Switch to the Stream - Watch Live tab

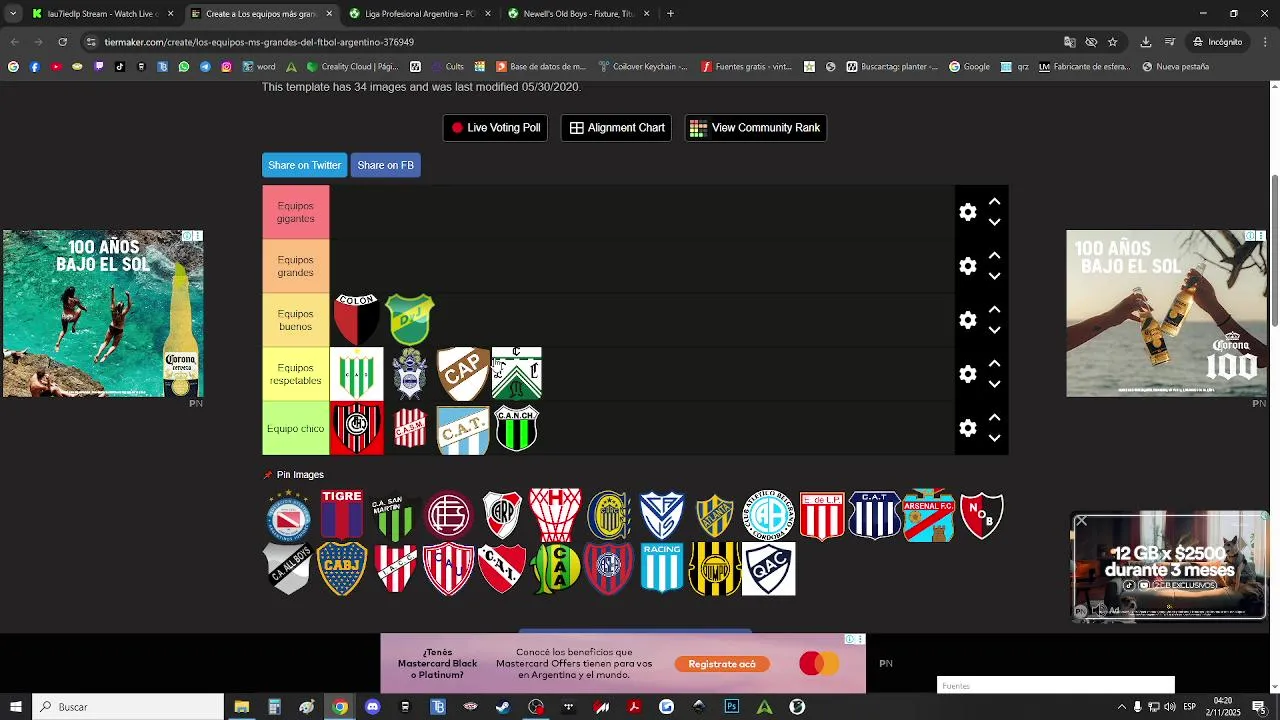pyautogui.click(x=102, y=14)
